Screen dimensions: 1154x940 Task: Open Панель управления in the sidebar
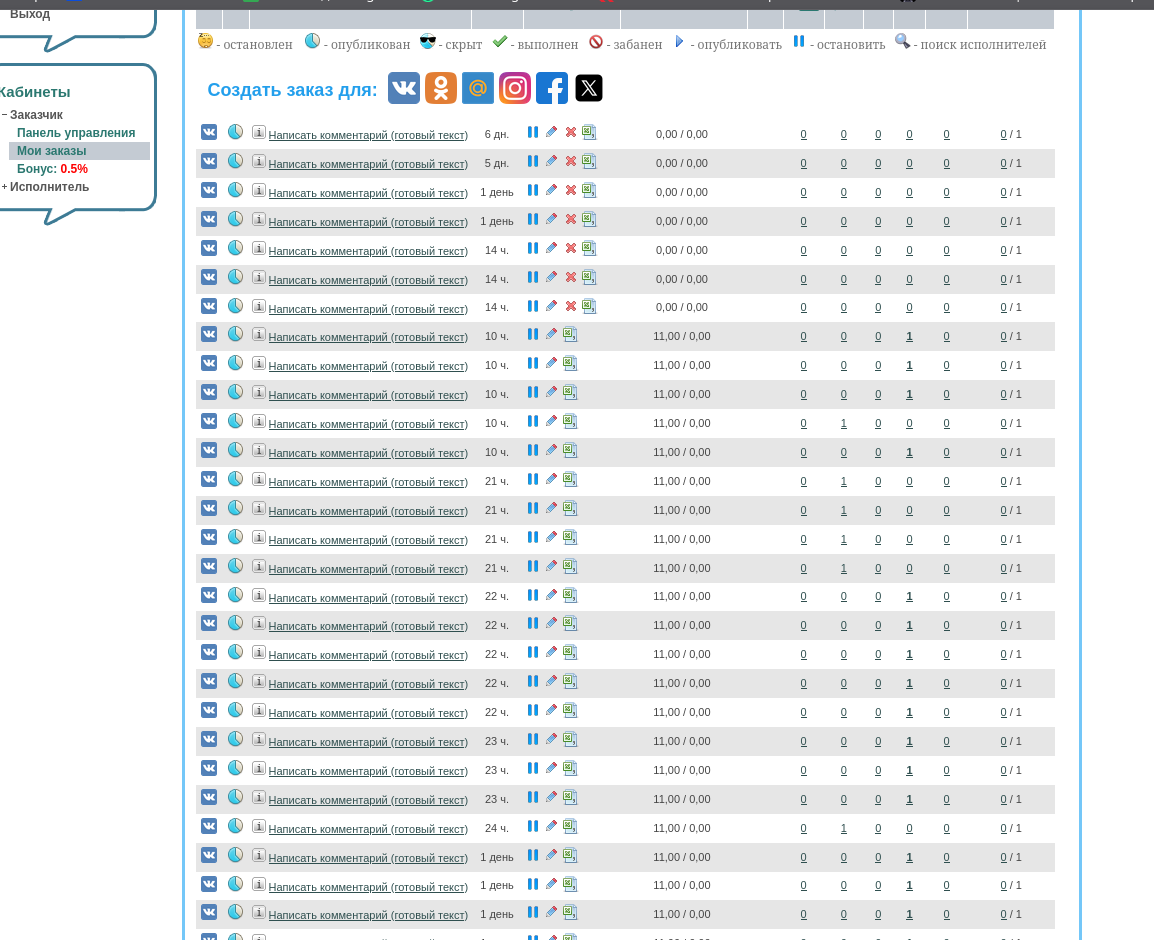[x=76, y=132]
